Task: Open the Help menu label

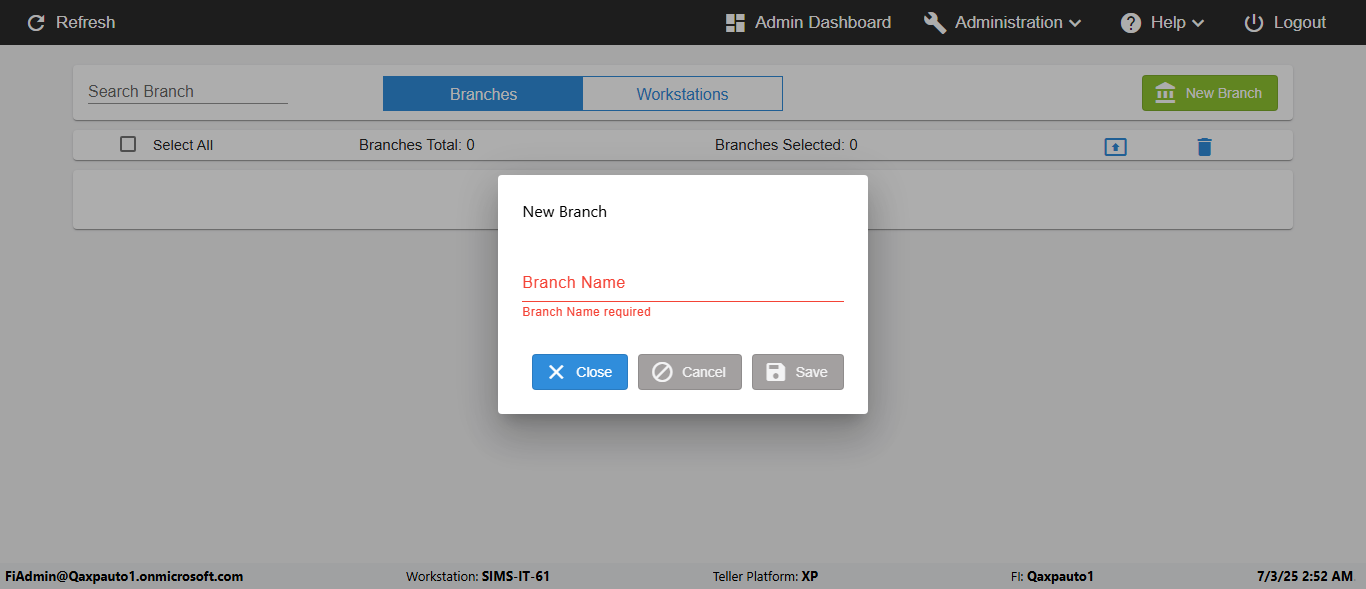Action: point(1168,22)
